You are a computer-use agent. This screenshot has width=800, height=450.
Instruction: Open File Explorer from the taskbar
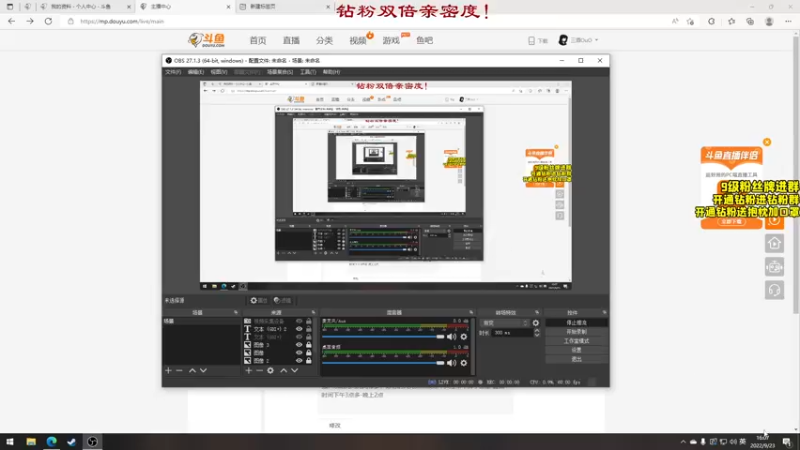31,442
